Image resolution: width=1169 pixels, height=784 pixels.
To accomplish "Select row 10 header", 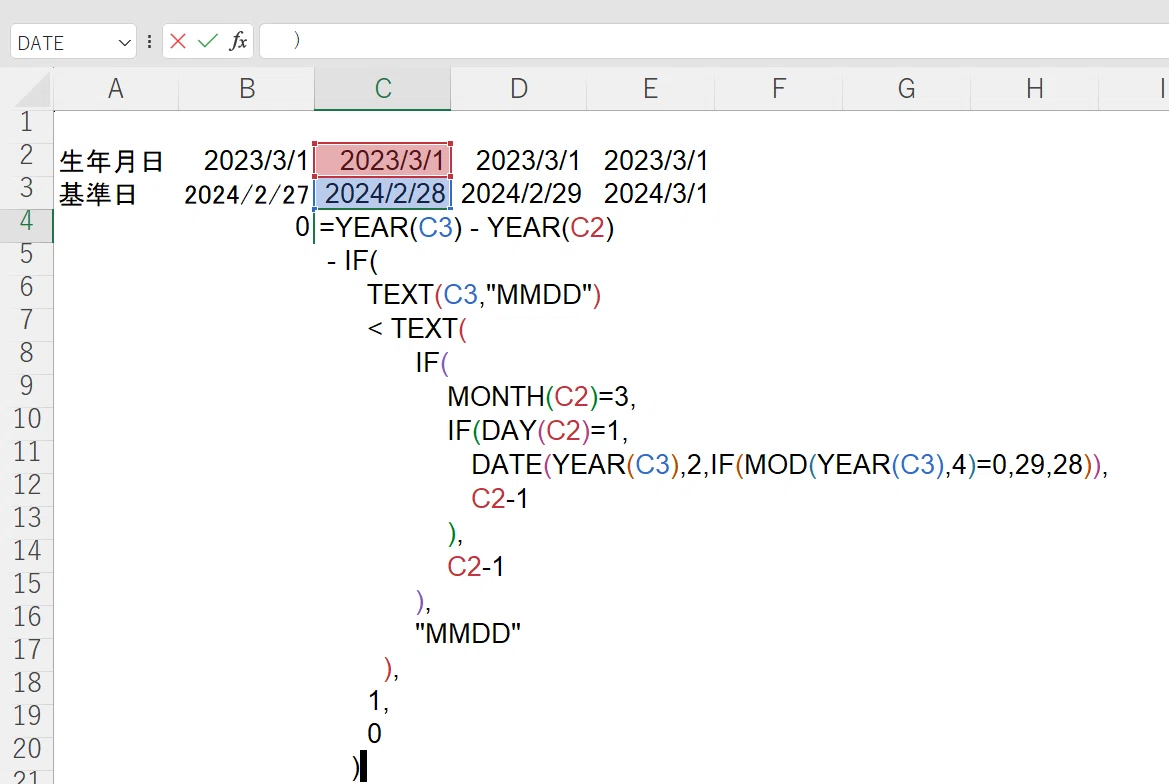I will [26, 419].
